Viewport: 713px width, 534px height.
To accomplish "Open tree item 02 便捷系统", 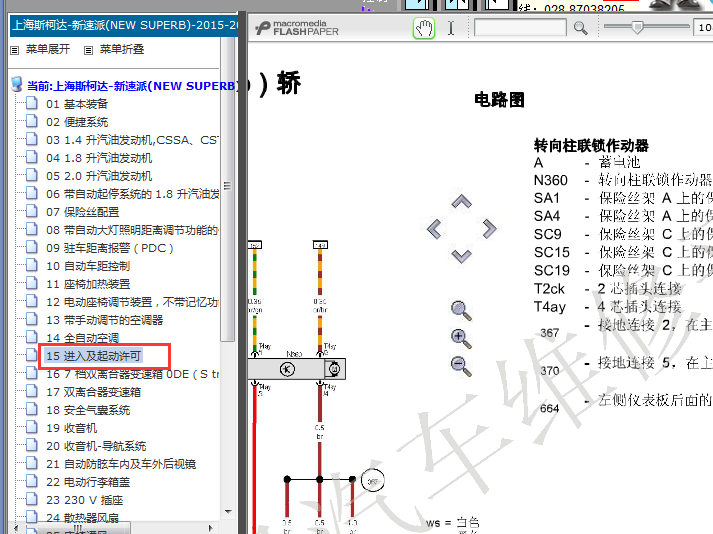I will pos(77,122).
